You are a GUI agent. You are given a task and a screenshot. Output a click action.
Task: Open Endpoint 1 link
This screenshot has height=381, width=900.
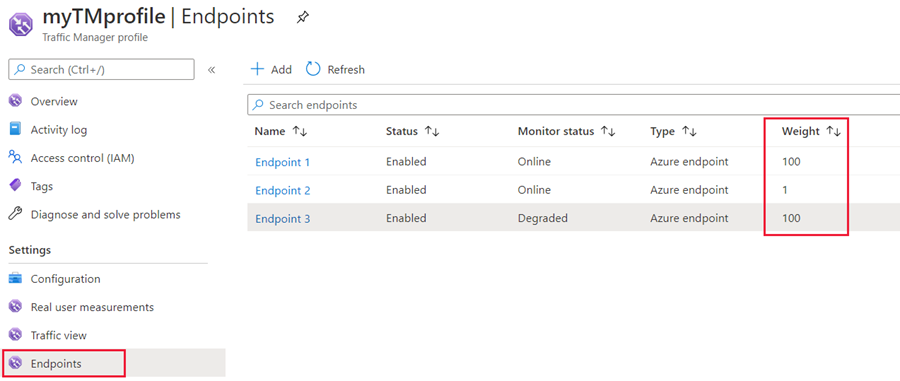point(282,162)
